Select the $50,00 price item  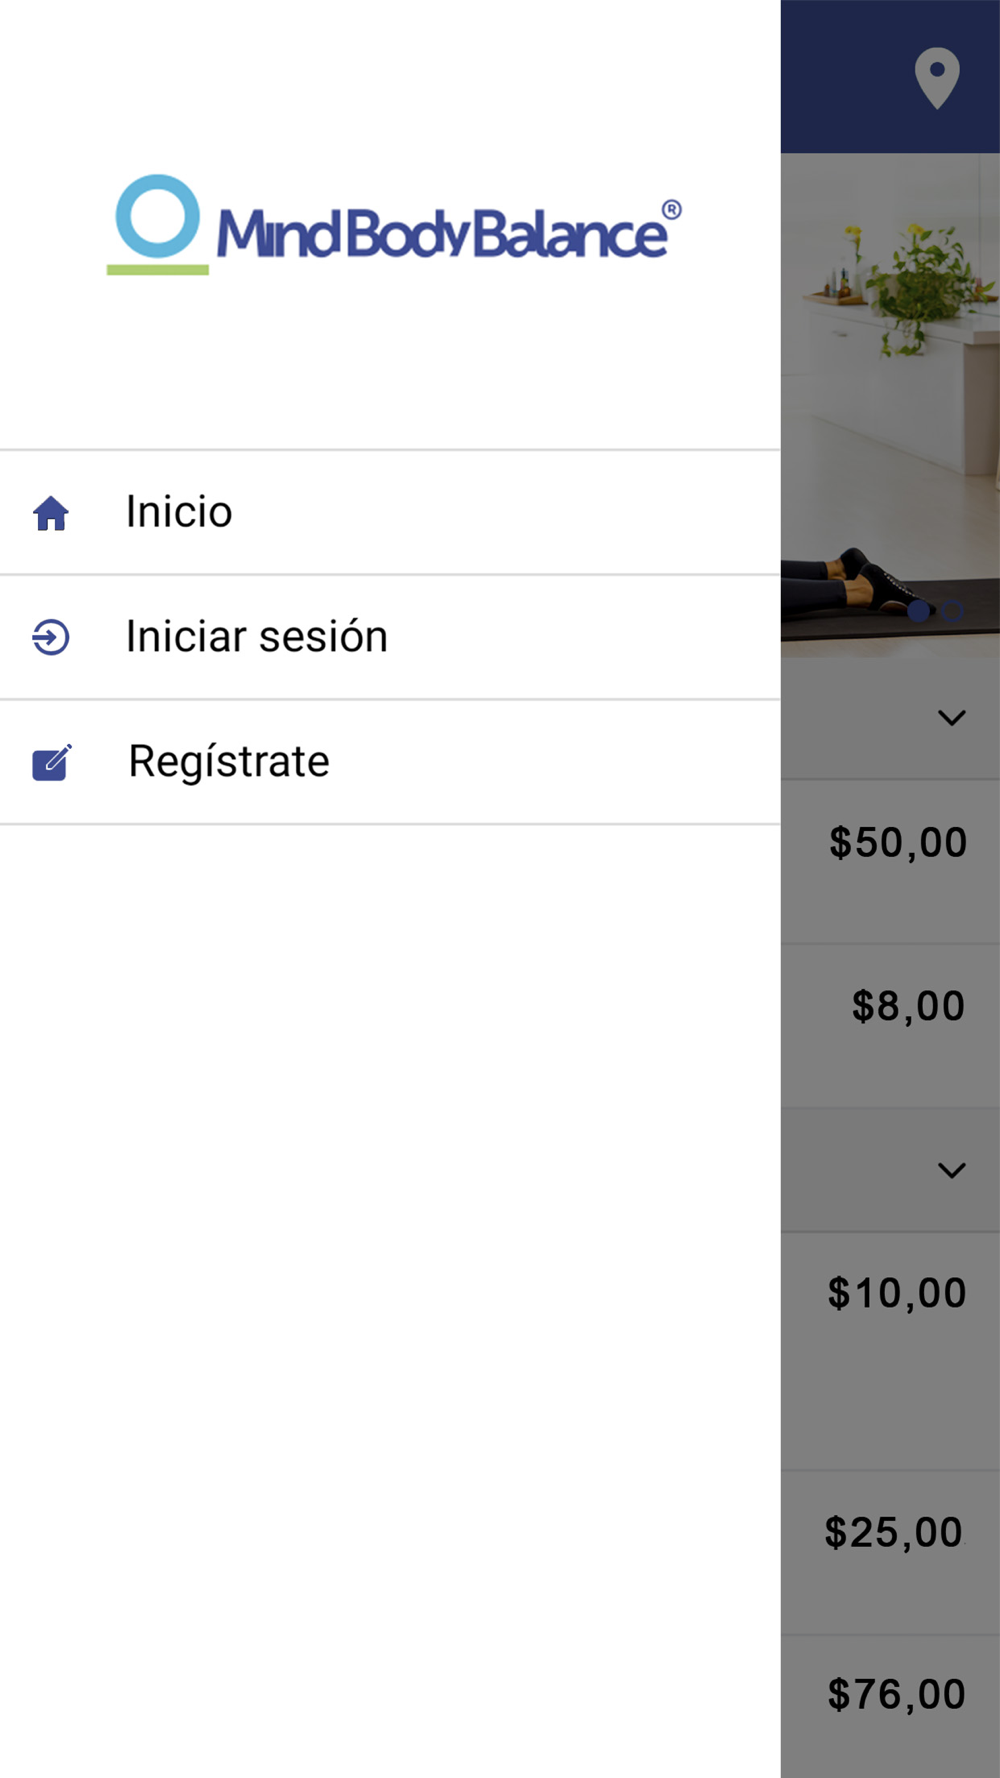point(898,842)
